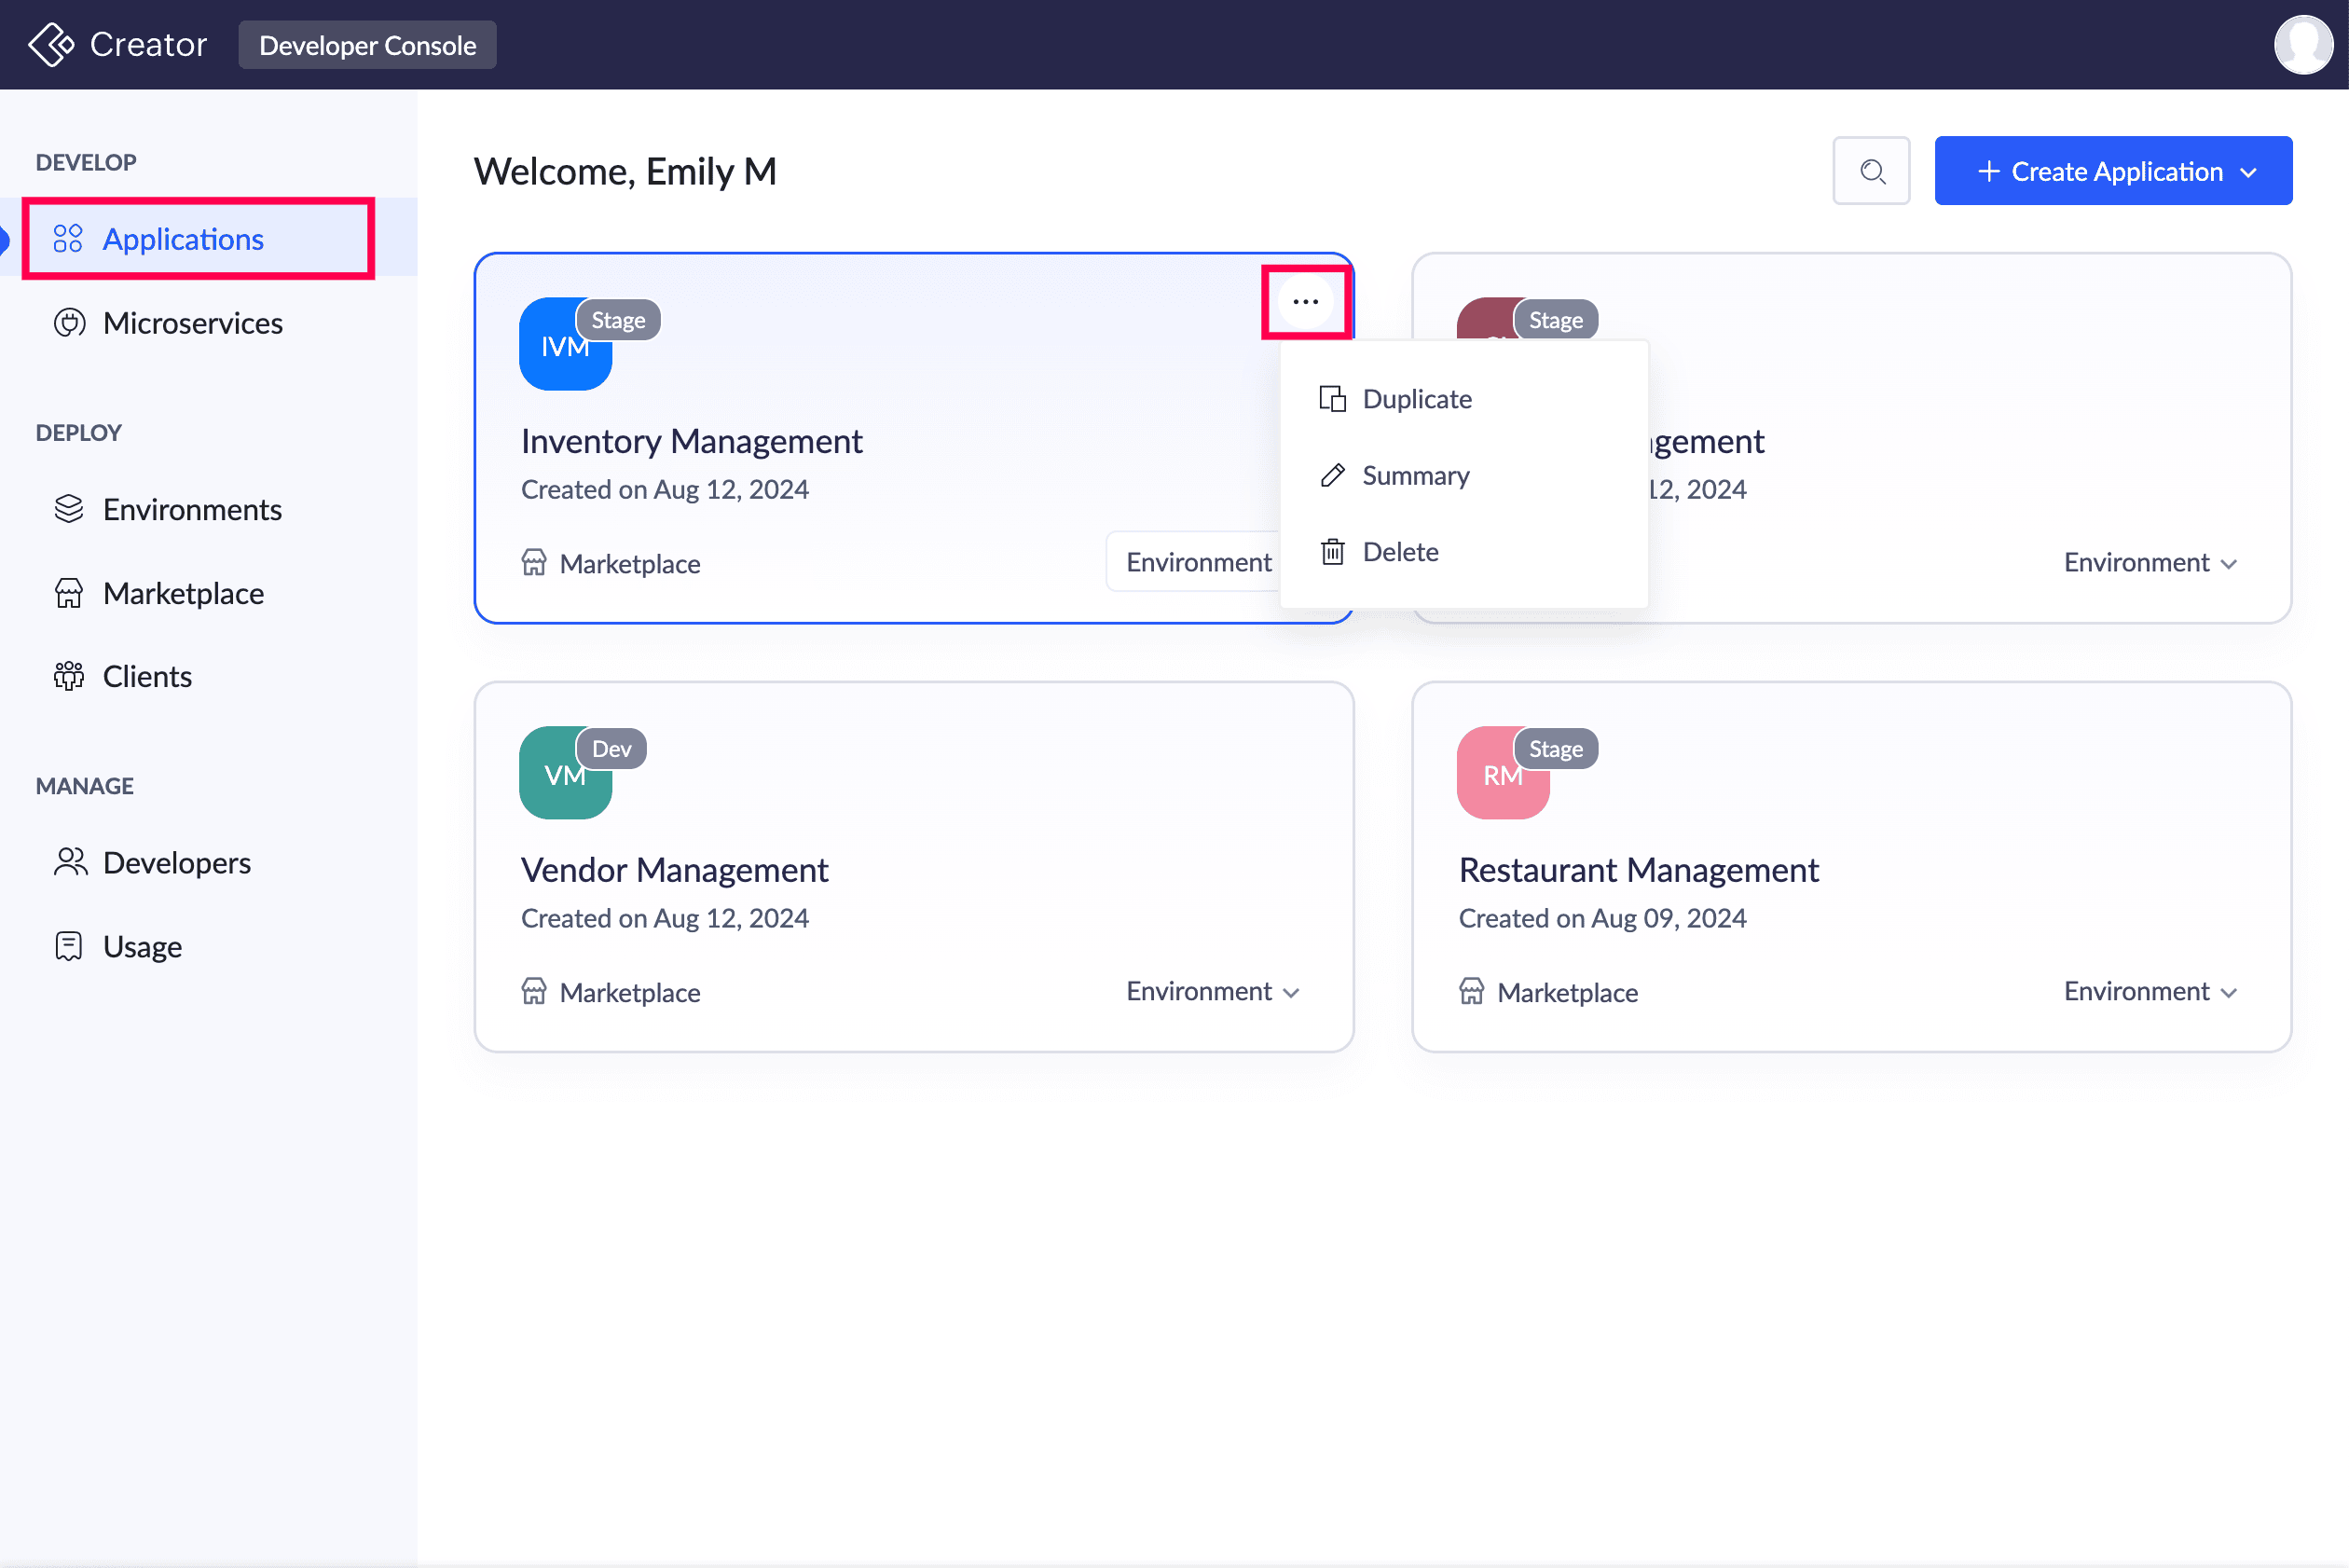Open the user profile avatar
Viewport: 2349px width, 1568px height.
pyautogui.click(x=2302, y=45)
